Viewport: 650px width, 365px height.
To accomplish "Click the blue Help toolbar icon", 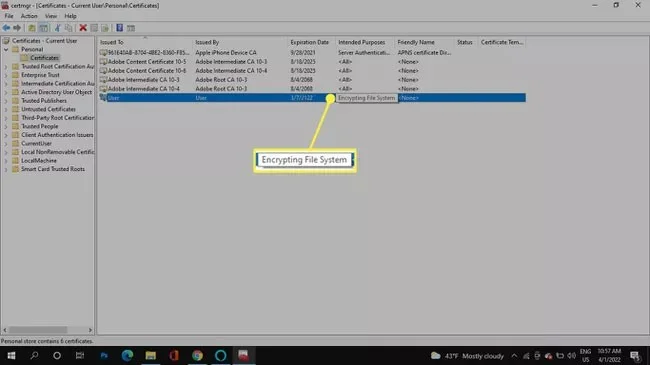I will pyautogui.click(x=119, y=28).
